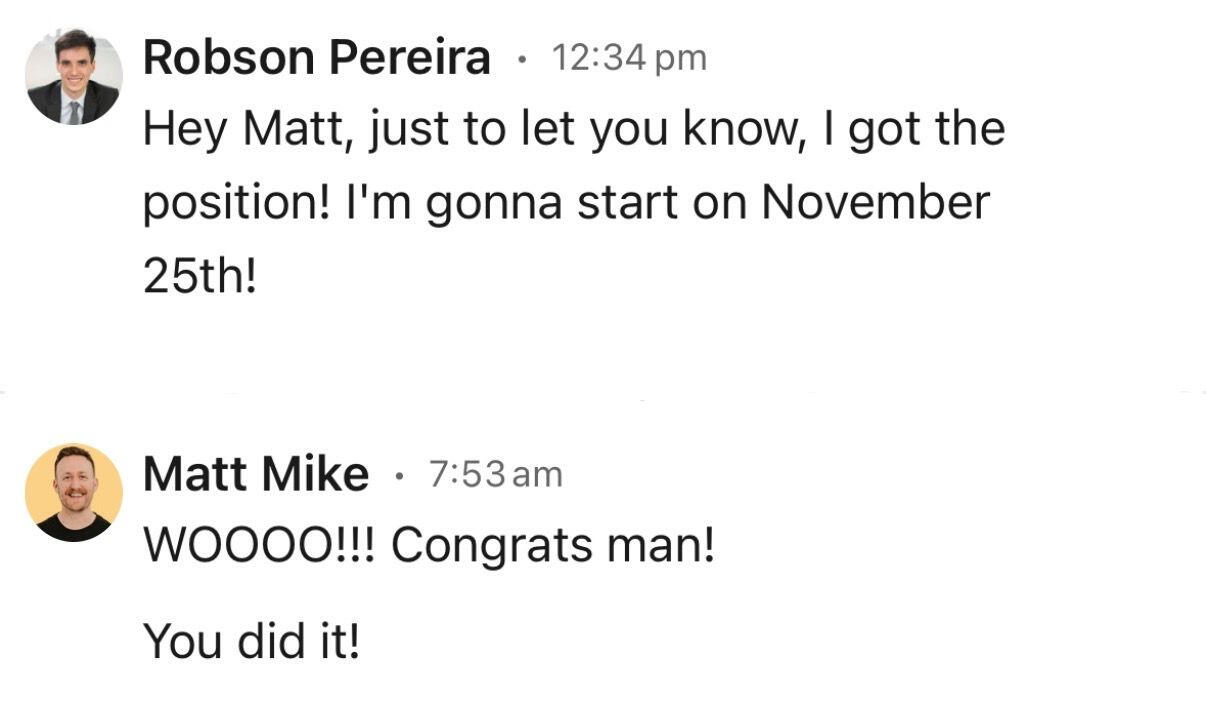Image resolution: width=1206 pixels, height=706 pixels.
Task: Click the divider line between the messages
Action: click(603, 393)
